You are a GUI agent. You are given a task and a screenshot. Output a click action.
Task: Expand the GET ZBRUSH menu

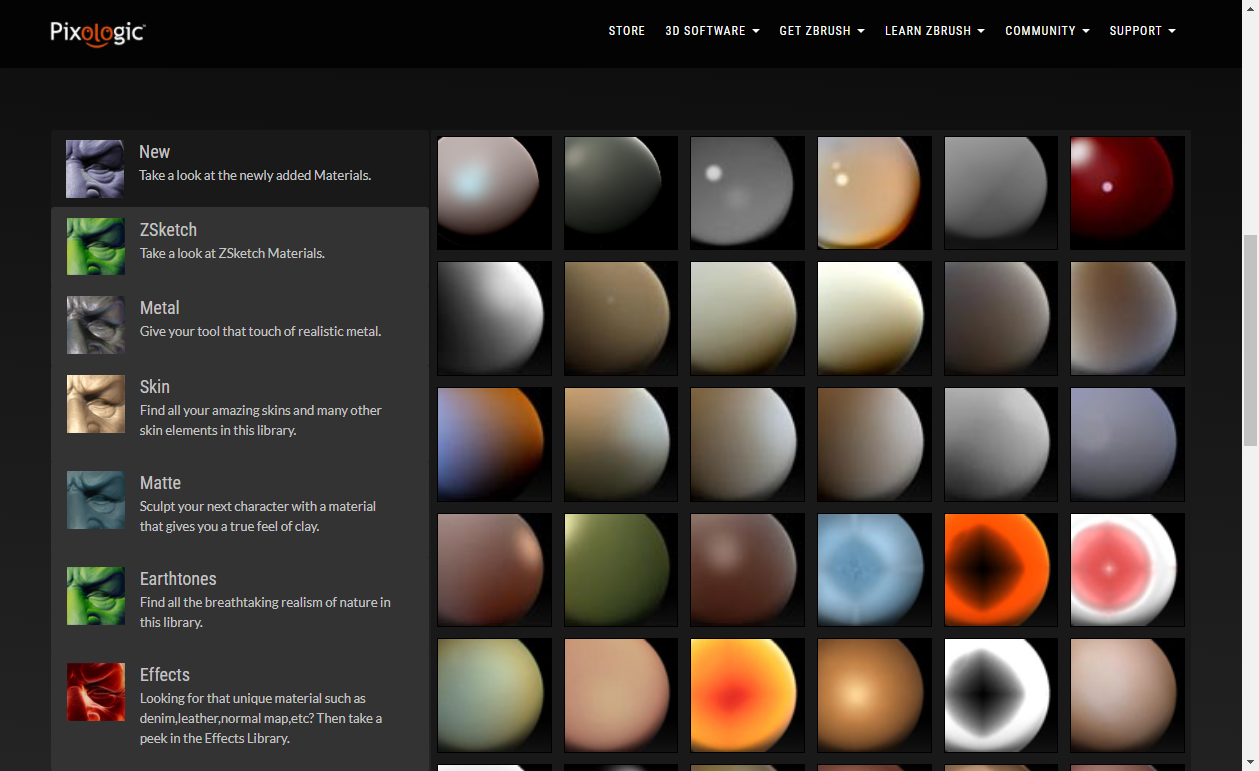click(x=822, y=31)
